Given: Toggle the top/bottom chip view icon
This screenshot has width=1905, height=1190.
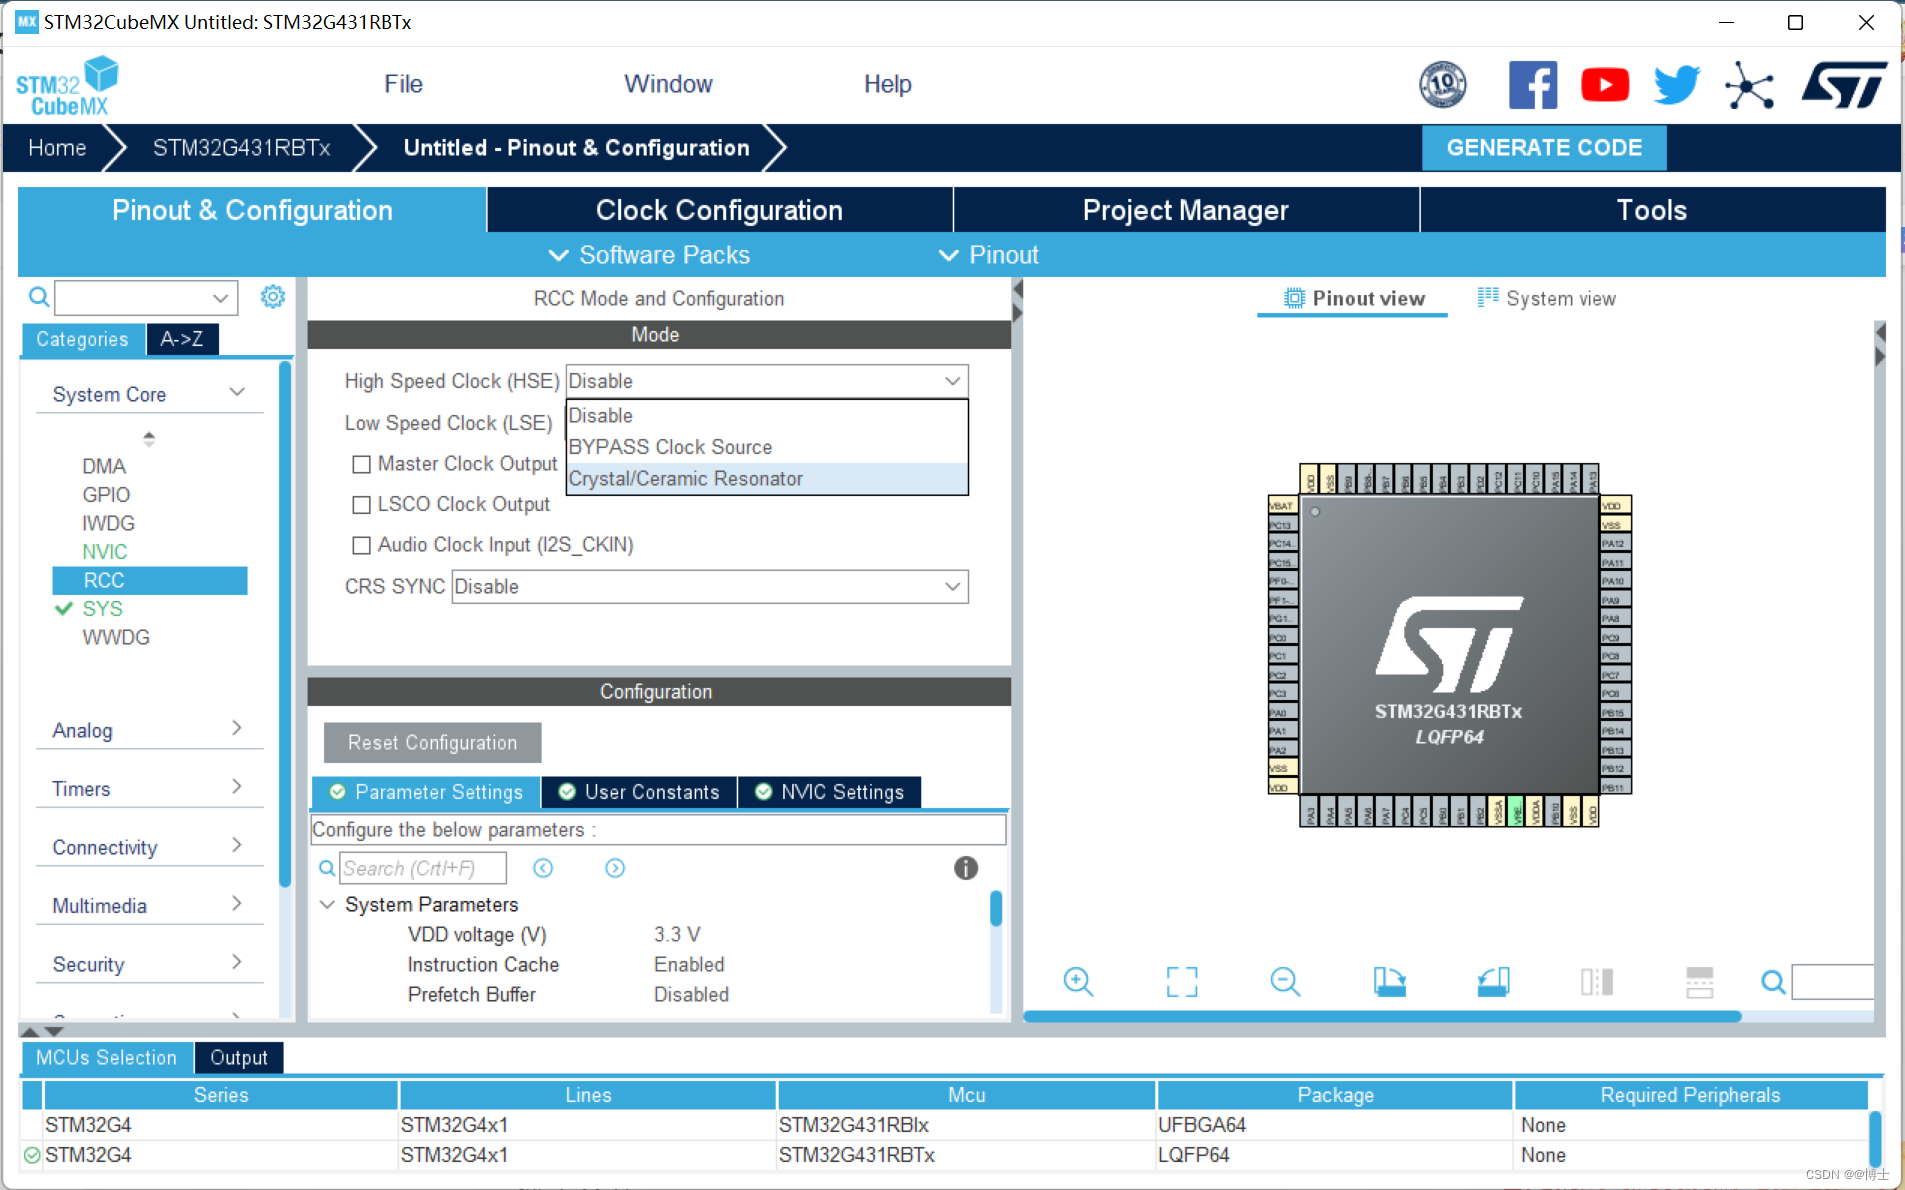Looking at the screenshot, I should [1597, 982].
